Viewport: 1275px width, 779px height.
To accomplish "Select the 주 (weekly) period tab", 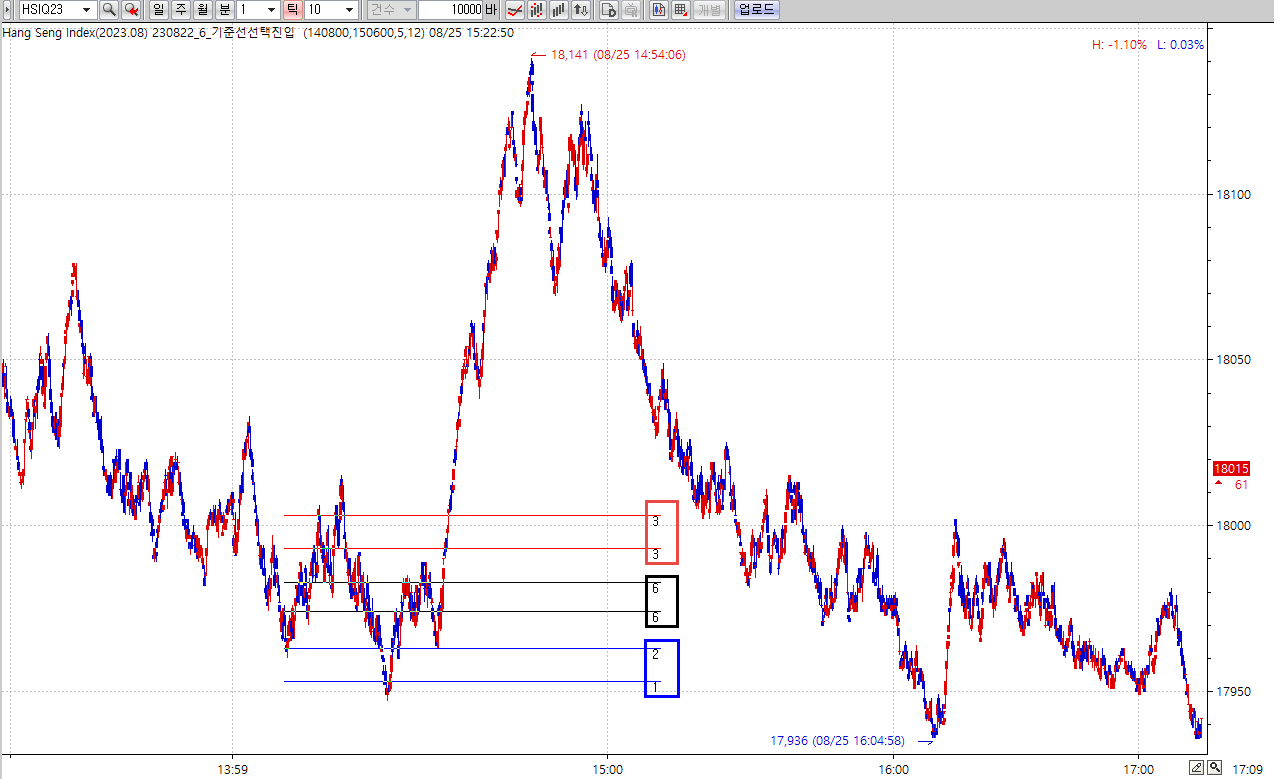I will (180, 10).
